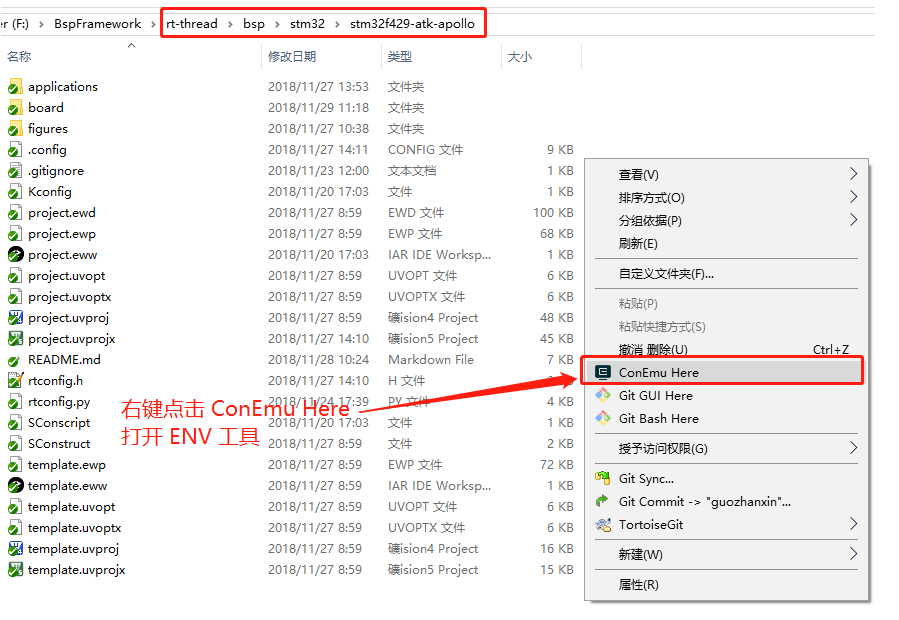This screenshot has height=620, width=899.
Task: Expand the 查看(V) submenu arrow
Action: (x=853, y=174)
